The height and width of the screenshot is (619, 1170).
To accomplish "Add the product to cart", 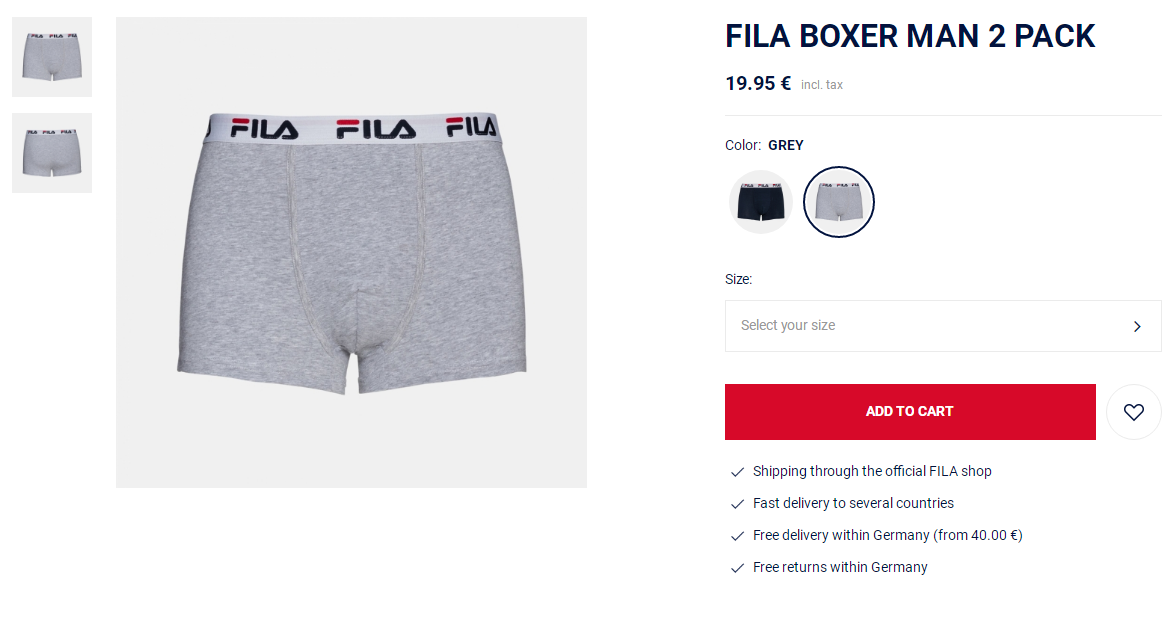I will click(x=910, y=412).
